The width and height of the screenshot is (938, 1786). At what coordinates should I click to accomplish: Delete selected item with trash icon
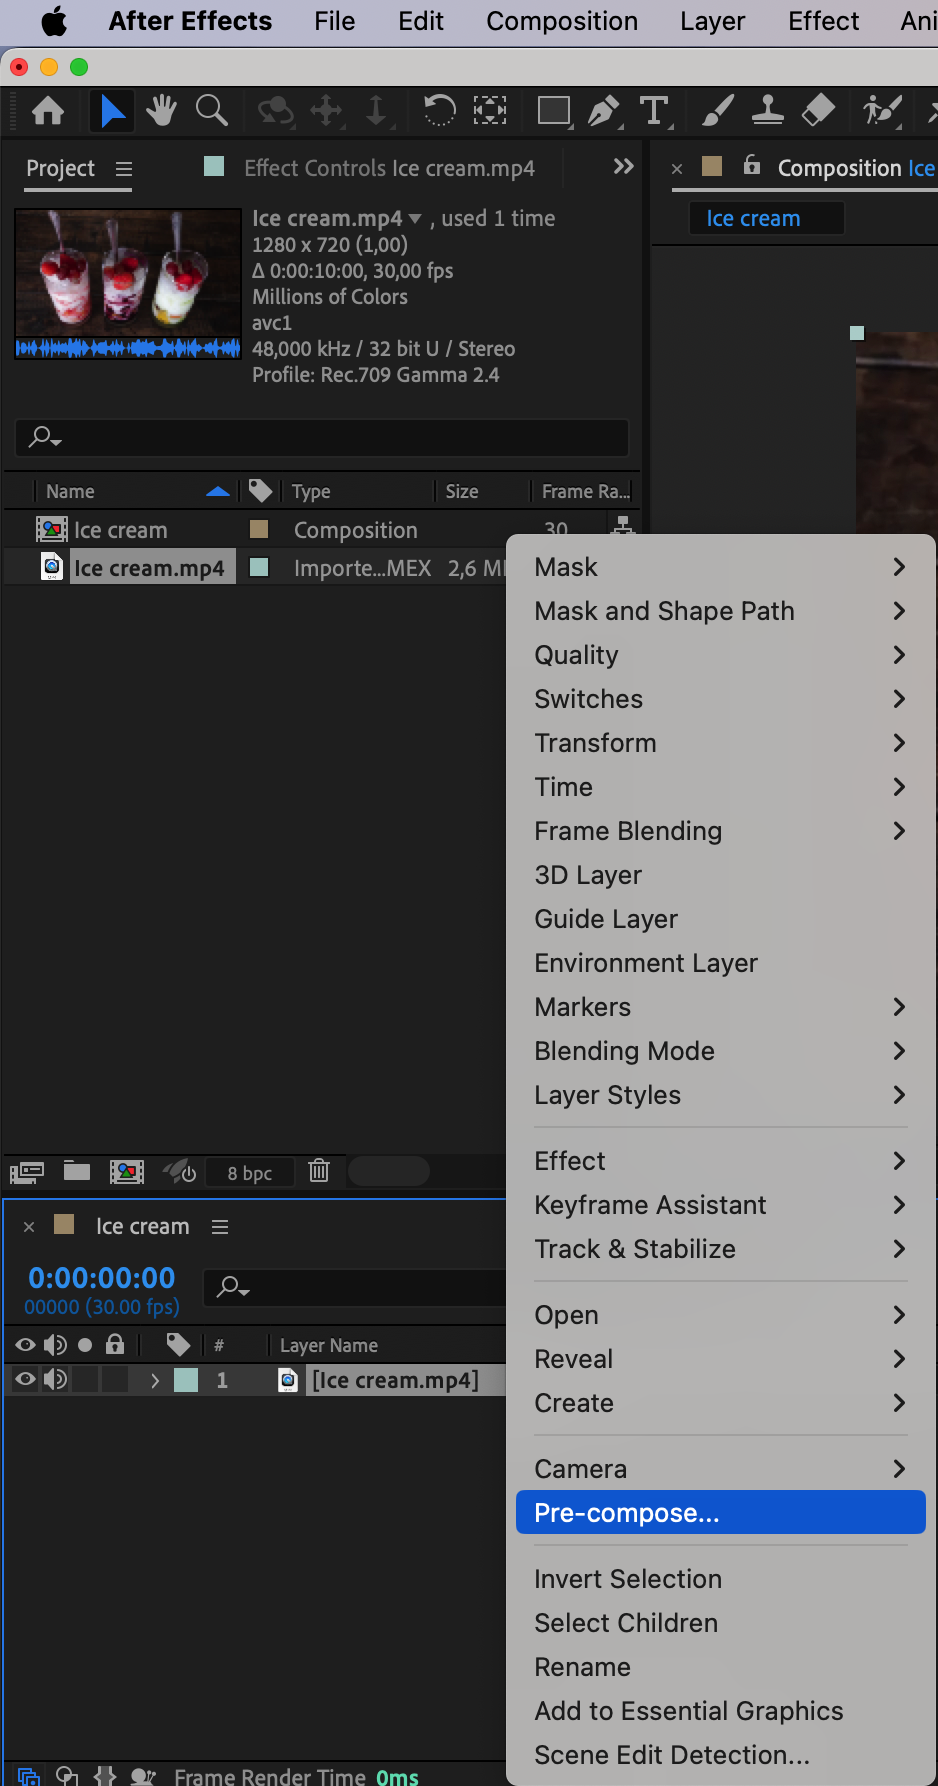(x=319, y=1170)
